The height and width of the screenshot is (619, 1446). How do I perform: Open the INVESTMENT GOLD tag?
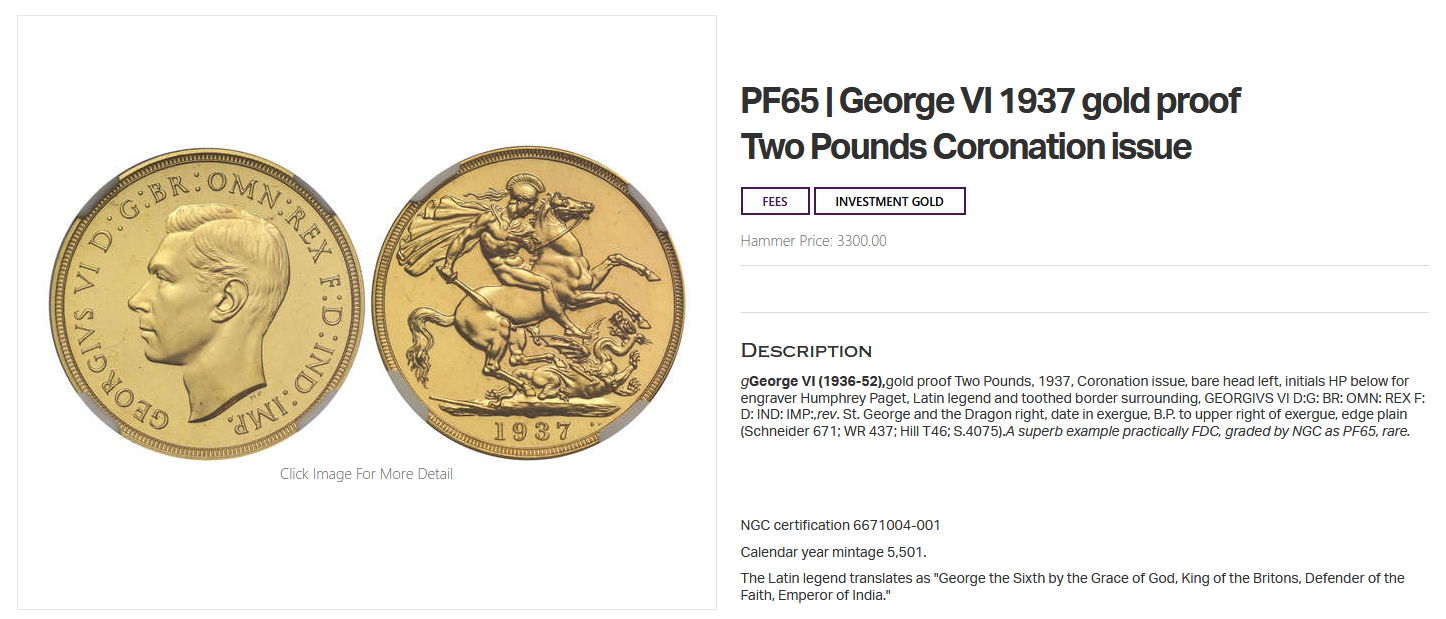click(x=889, y=201)
